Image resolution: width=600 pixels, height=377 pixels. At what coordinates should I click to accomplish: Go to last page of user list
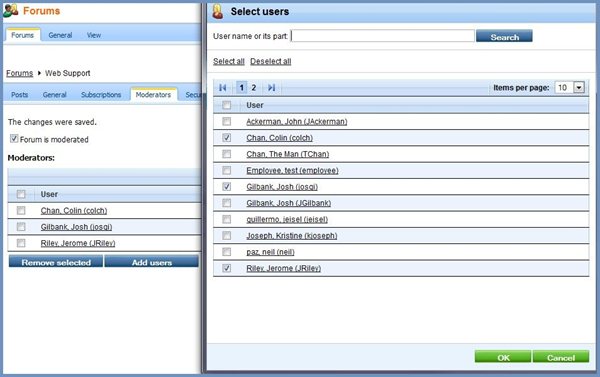(271, 88)
